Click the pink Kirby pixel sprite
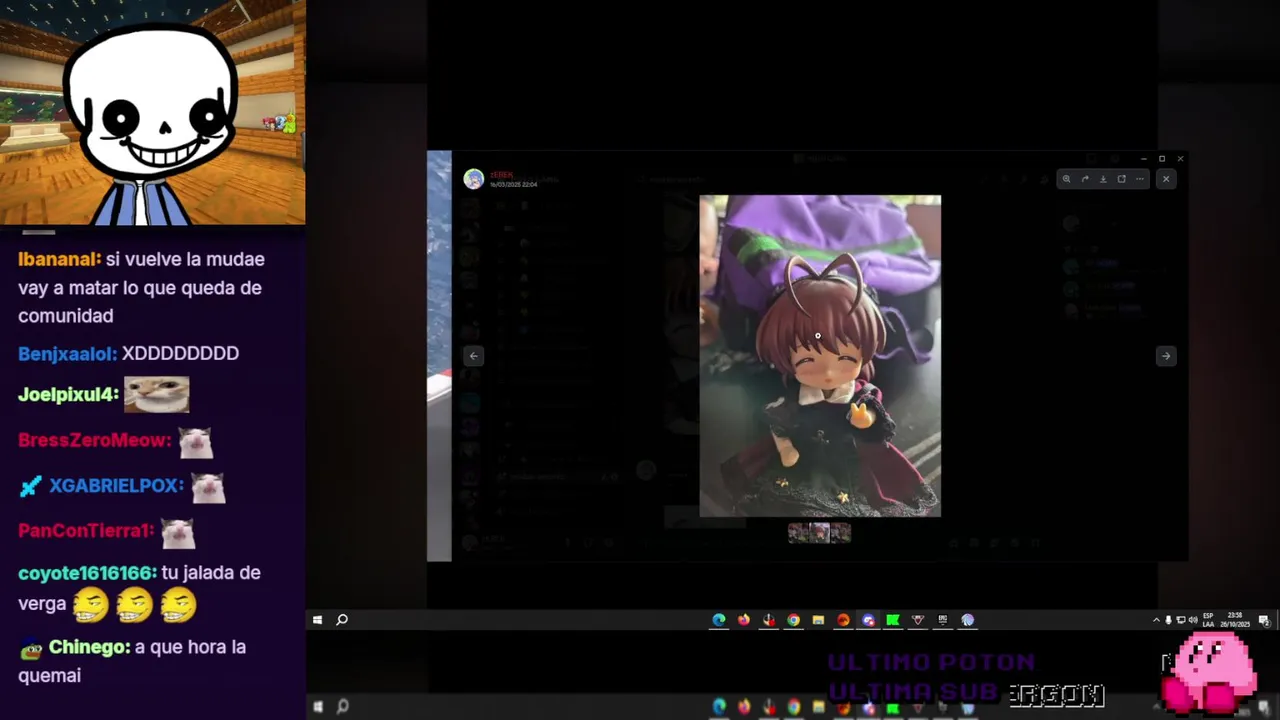1280x720 pixels. (1210, 672)
